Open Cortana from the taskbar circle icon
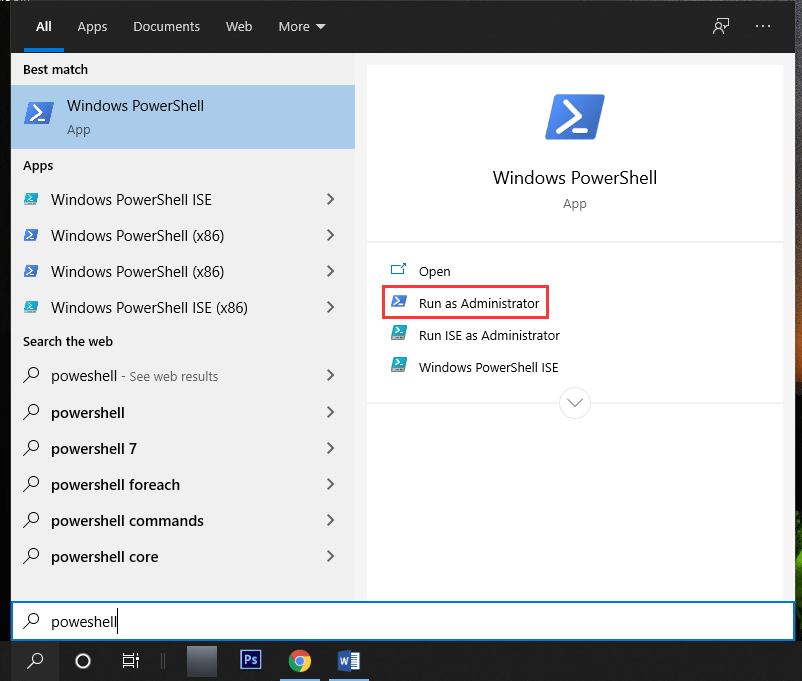 (x=83, y=661)
